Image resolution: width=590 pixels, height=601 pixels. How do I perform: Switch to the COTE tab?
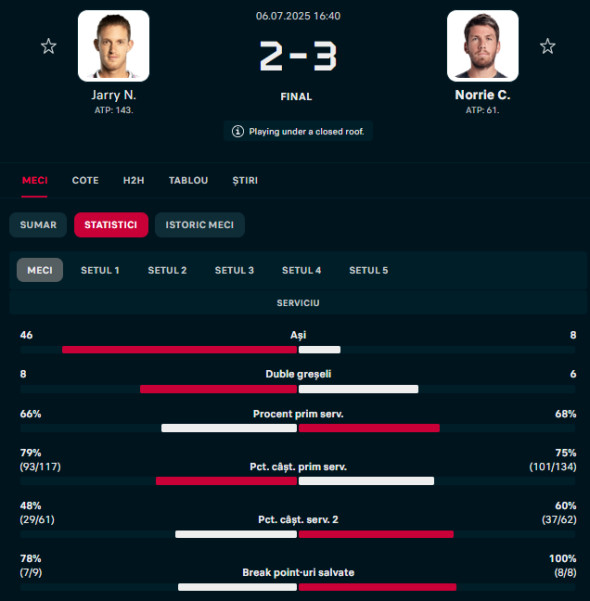85,181
